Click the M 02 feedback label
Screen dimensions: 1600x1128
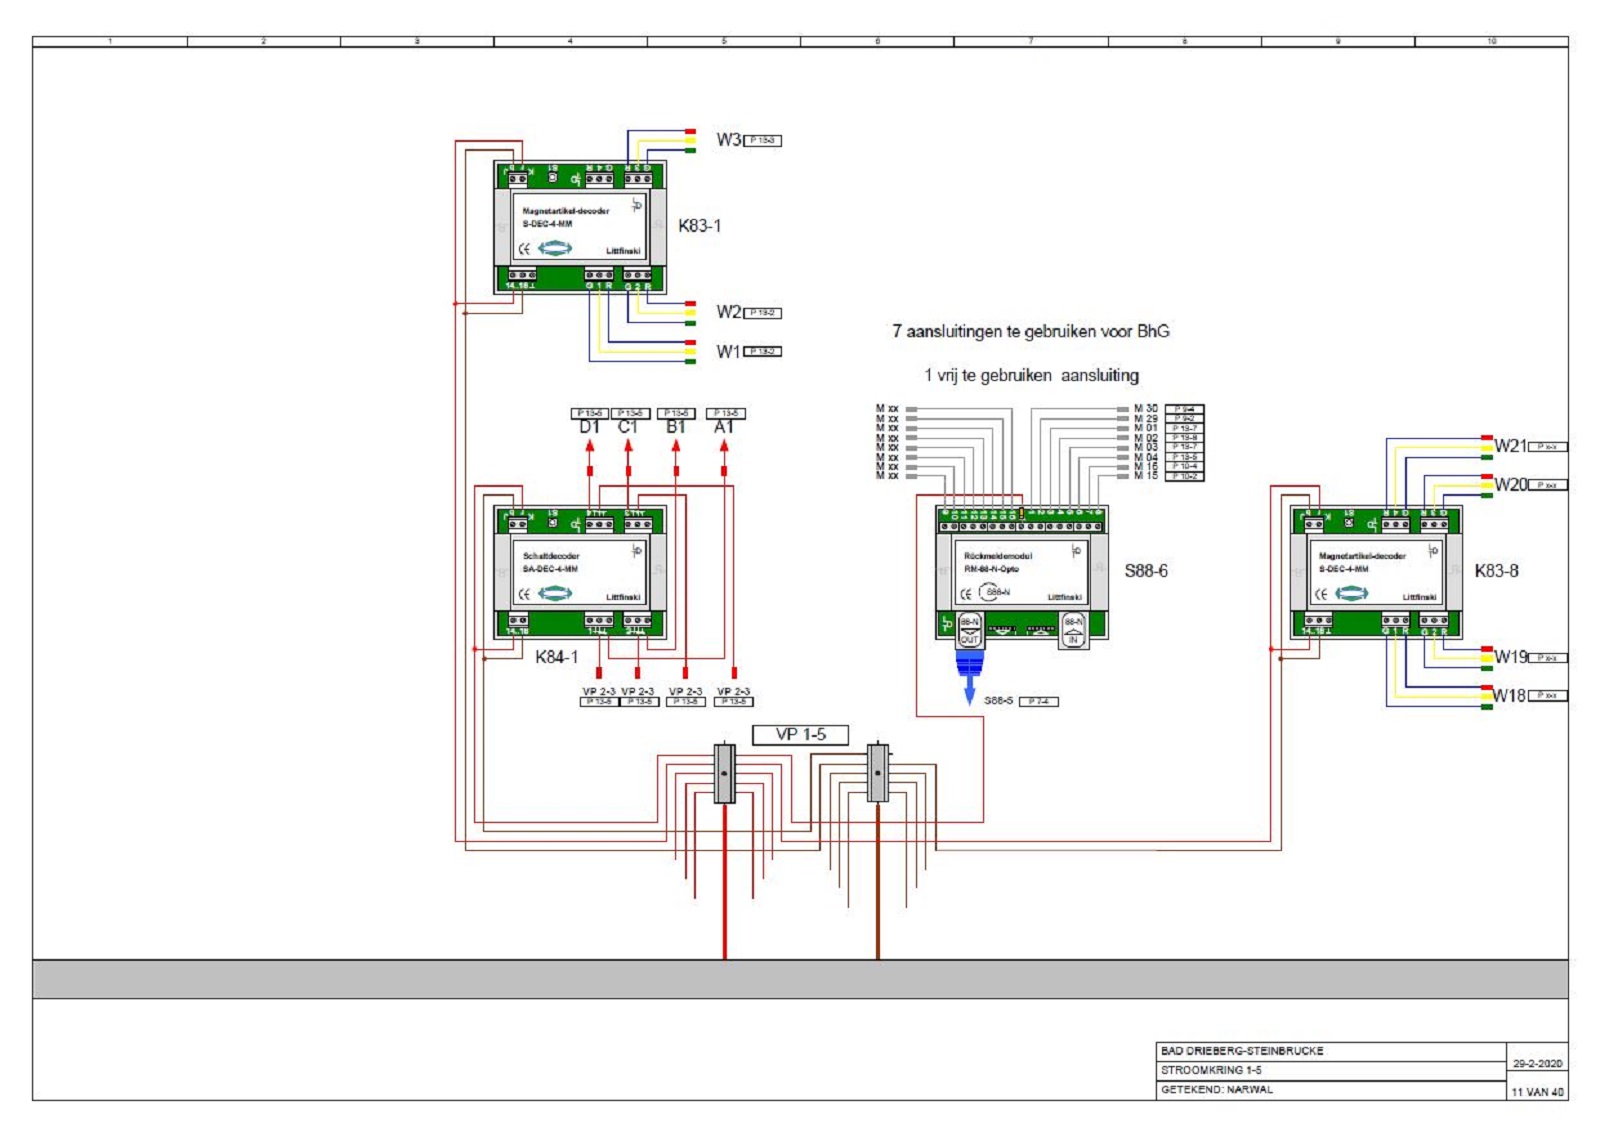pyautogui.click(x=1146, y=438)
